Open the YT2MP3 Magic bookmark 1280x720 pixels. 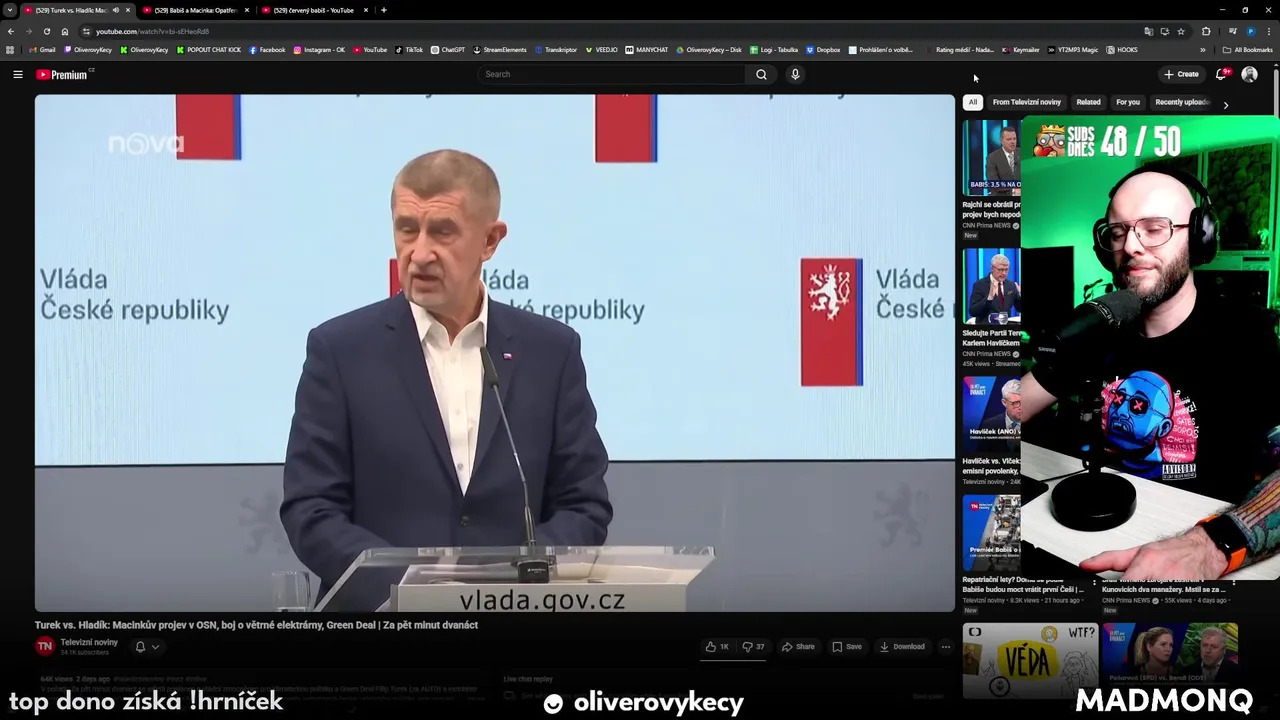point(1074,49)
